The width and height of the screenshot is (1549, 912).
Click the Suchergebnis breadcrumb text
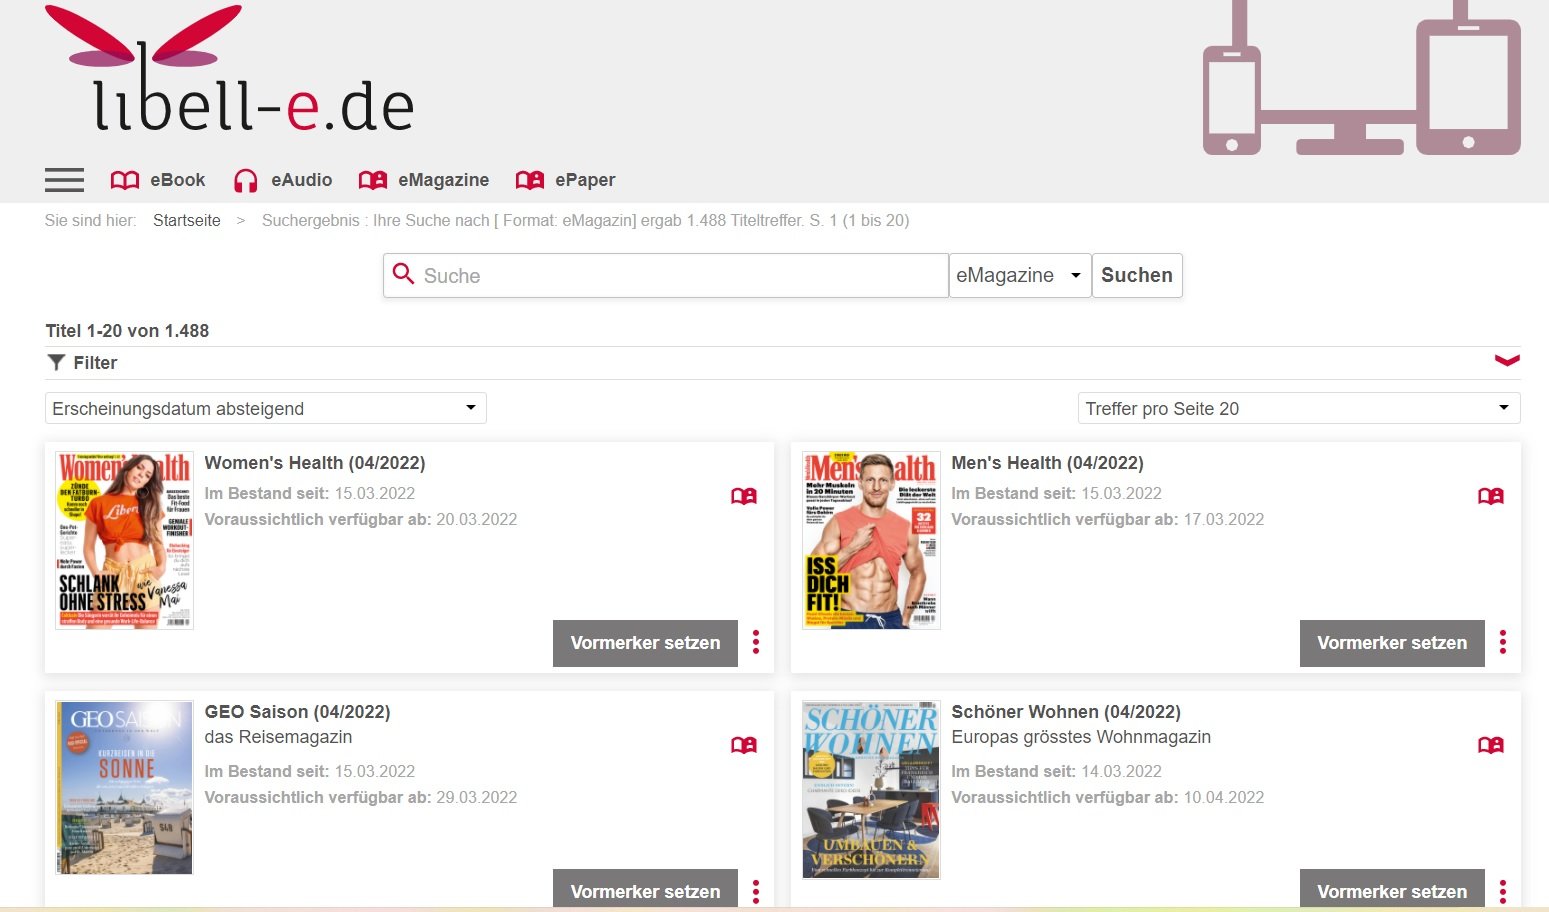(x=585, y=220)
